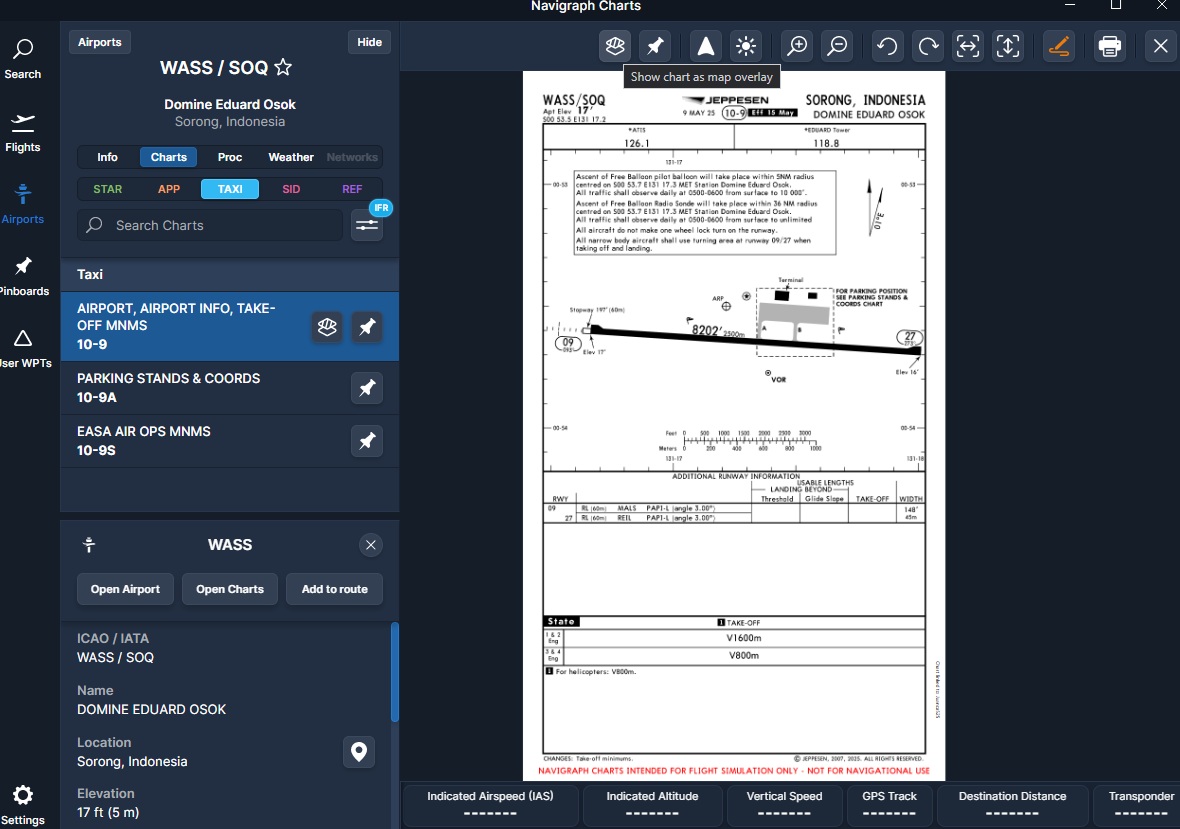Screen dimensions: 1180x829
Task: Rotate chart counterclockwise
Action: [x=887, y=46]
